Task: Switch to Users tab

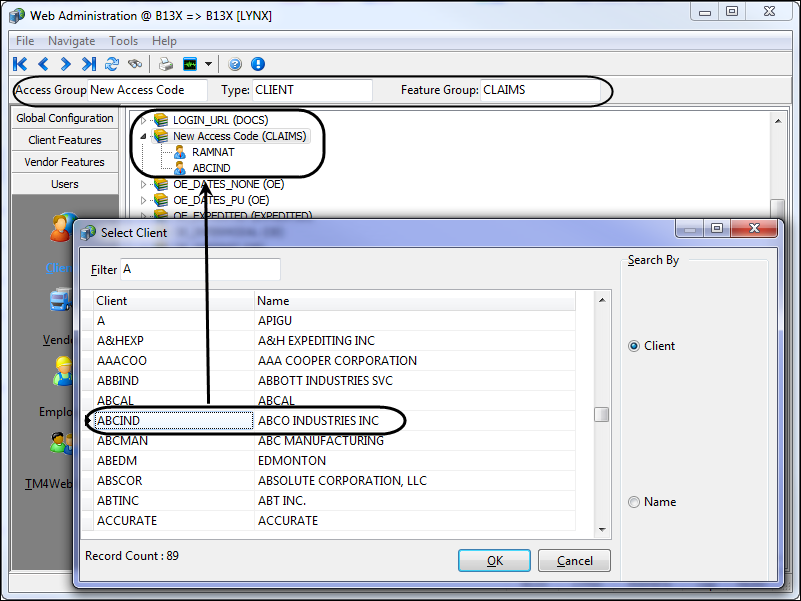Action: [65, 184]
